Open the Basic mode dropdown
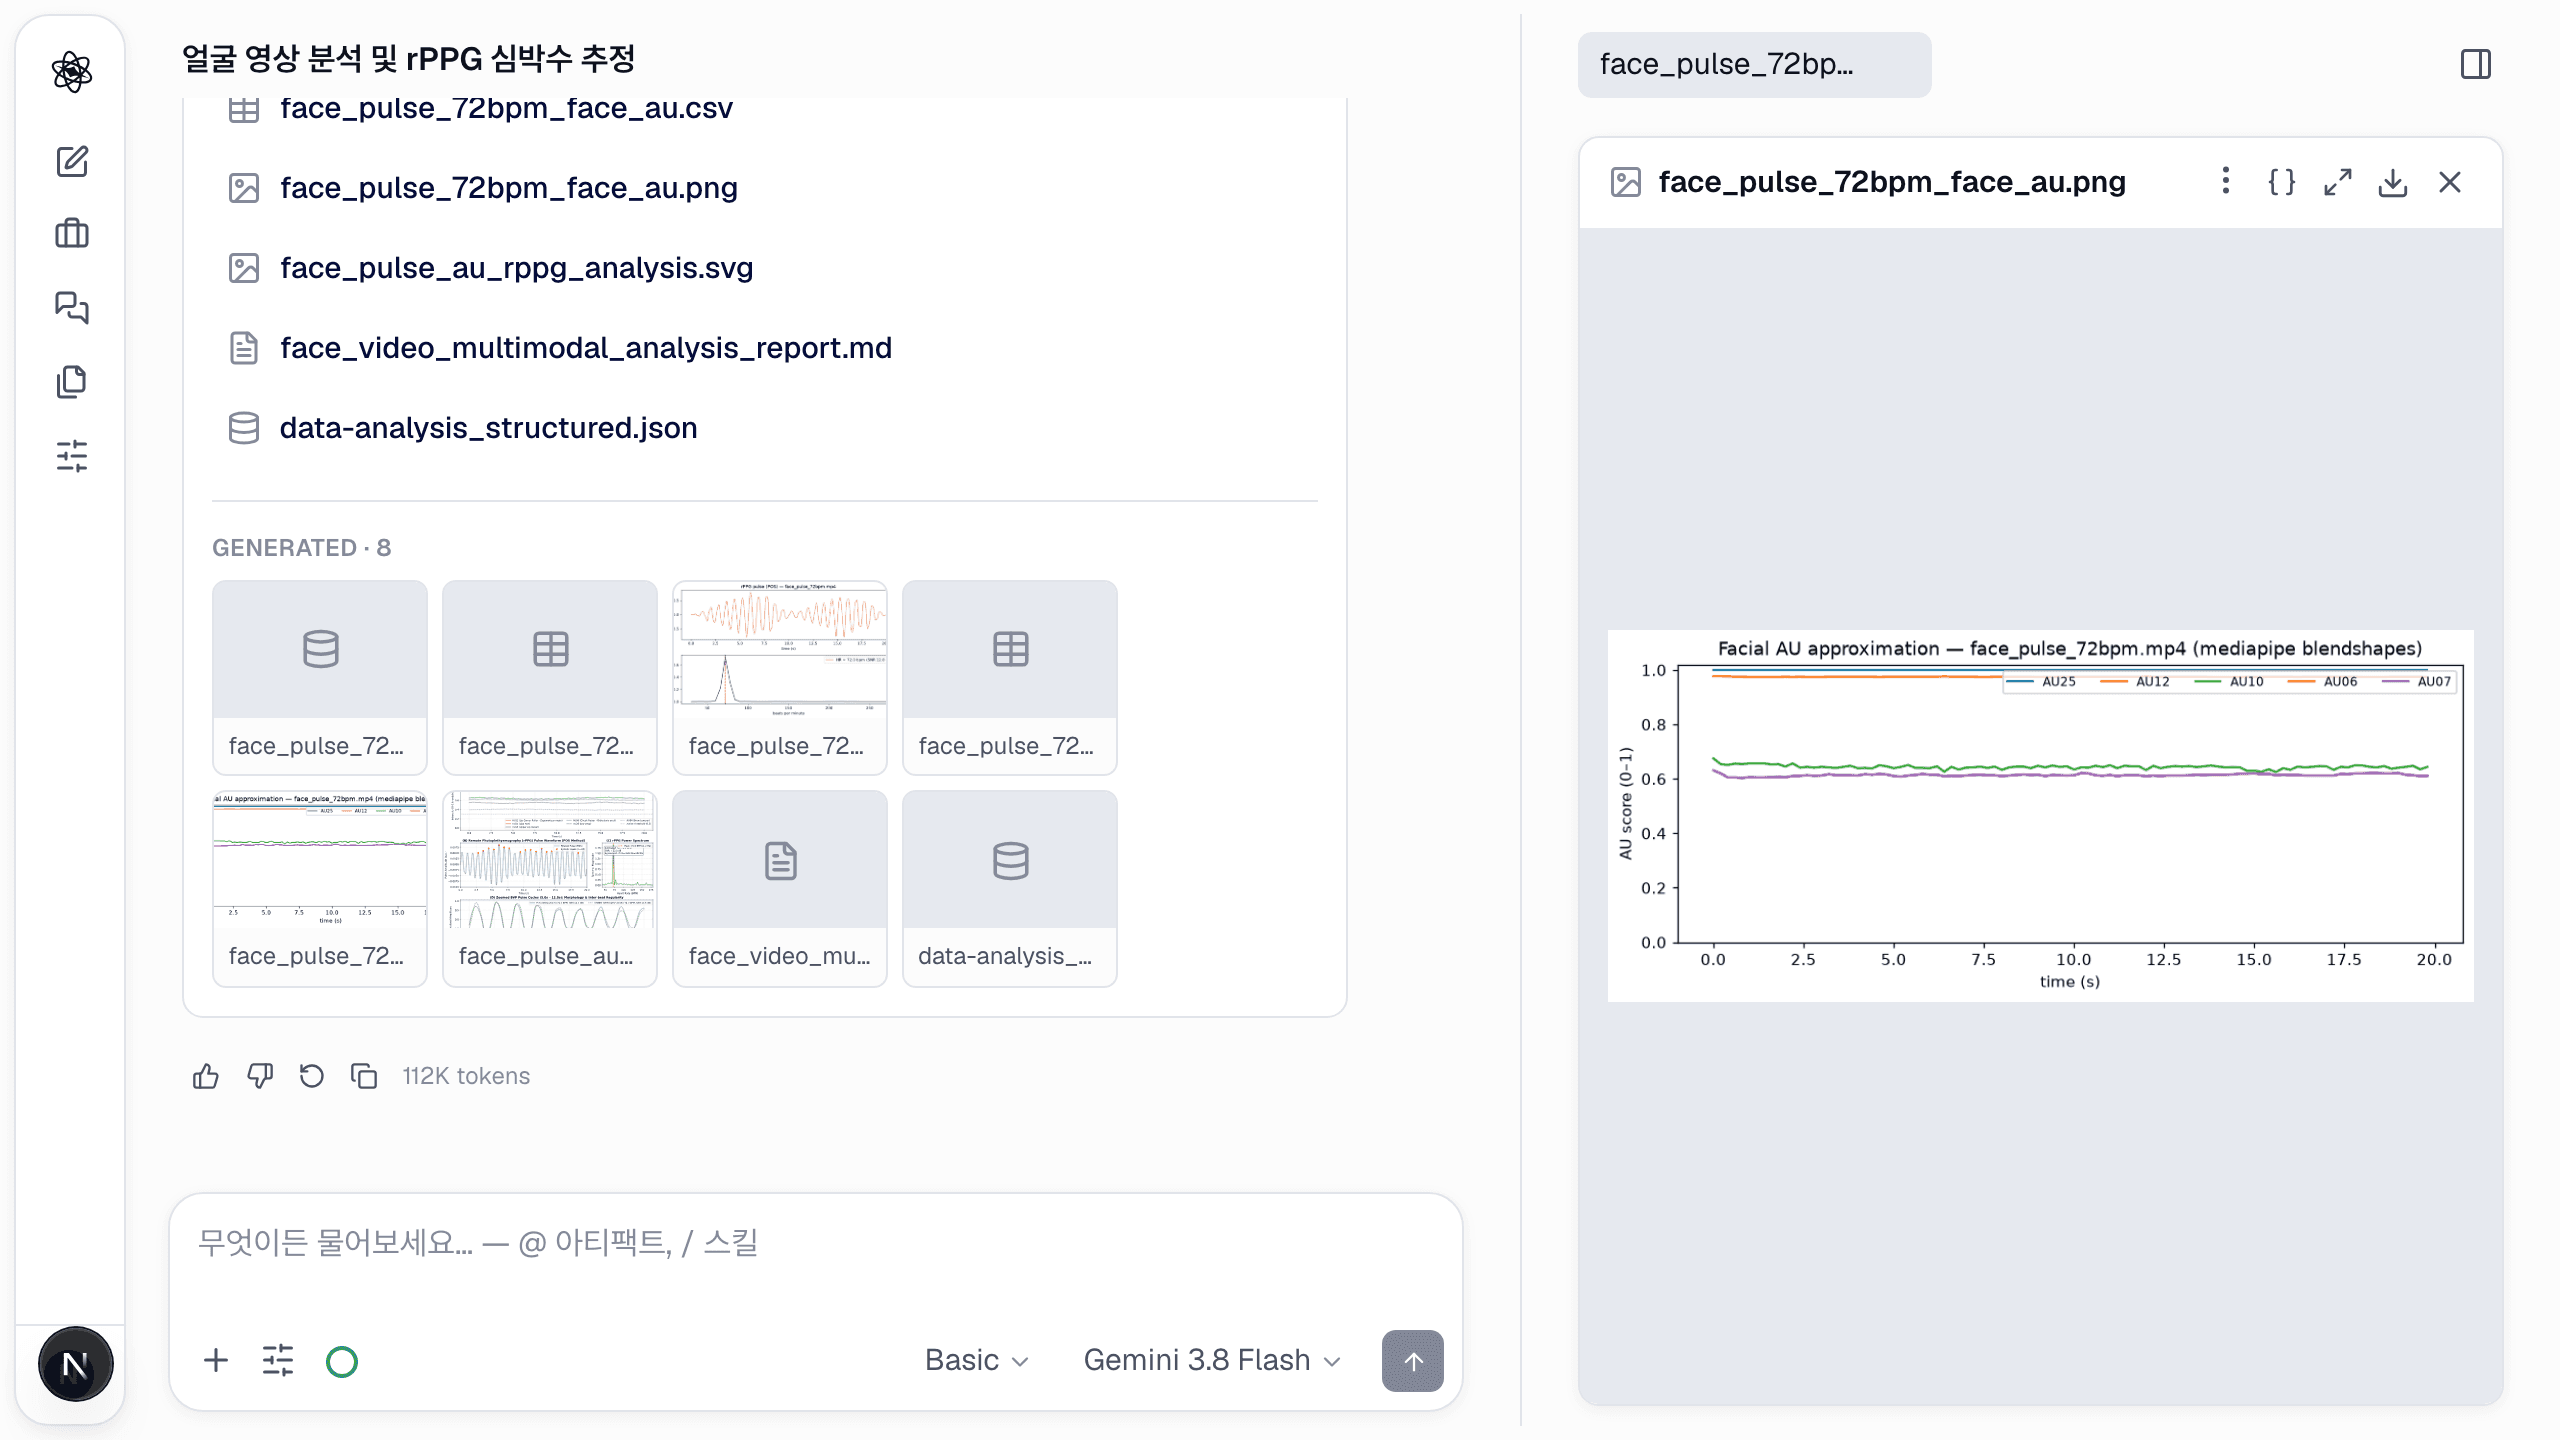Image resolution: width=2560 pixels, height=1440 pixels. pyautogui.click(x=976, y=1360)
